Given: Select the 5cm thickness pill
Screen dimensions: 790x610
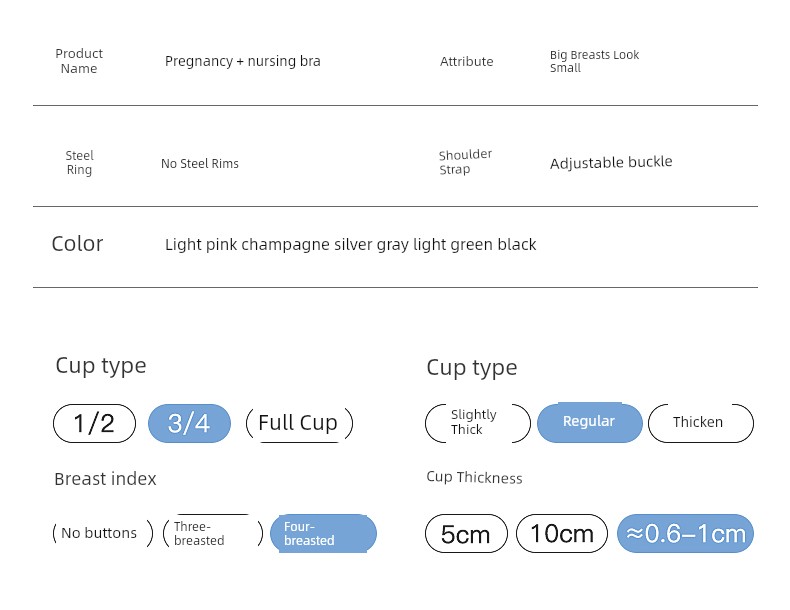Looking at the screenshot, I should pyautogui.click(x=466, y=533).
